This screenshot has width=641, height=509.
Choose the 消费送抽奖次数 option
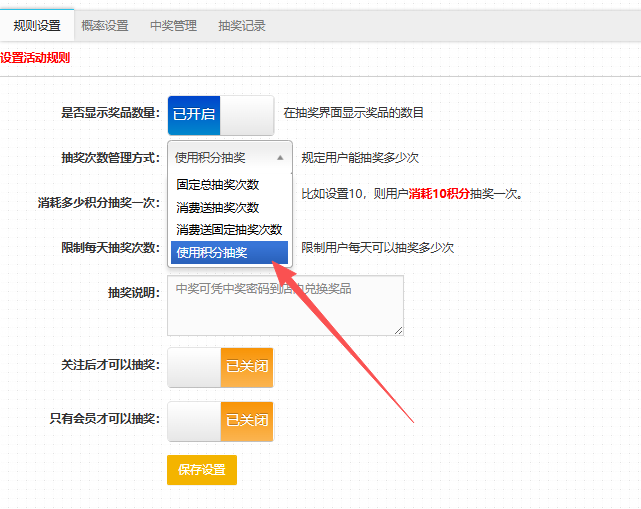(x=218, y=208)
